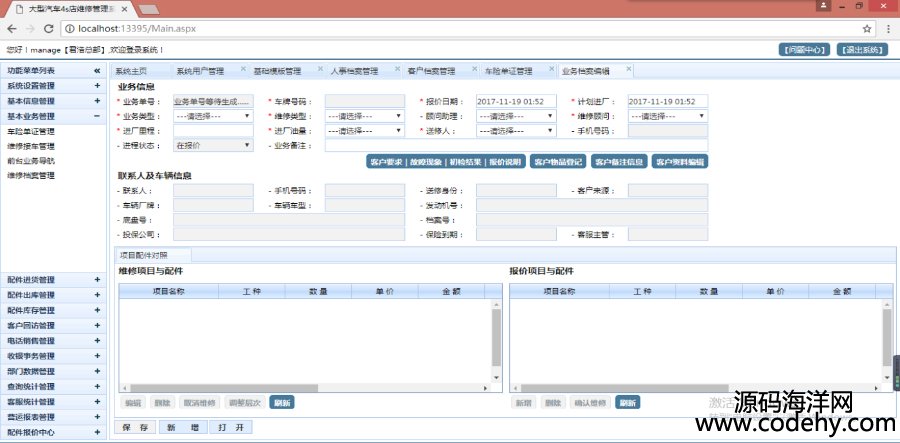This screenshot has width=900, height=443.
Task: Switch to the 人事档案管理 tab
Action: click(x=354, y=71)
